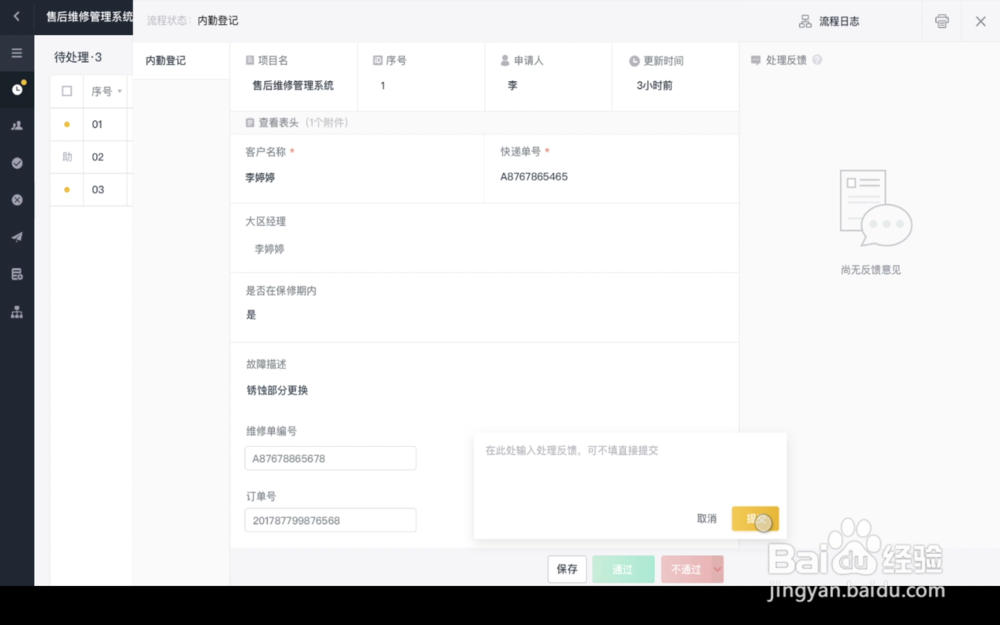
Task: Open the data table icon in sidebar
Action: pos(17,274)
